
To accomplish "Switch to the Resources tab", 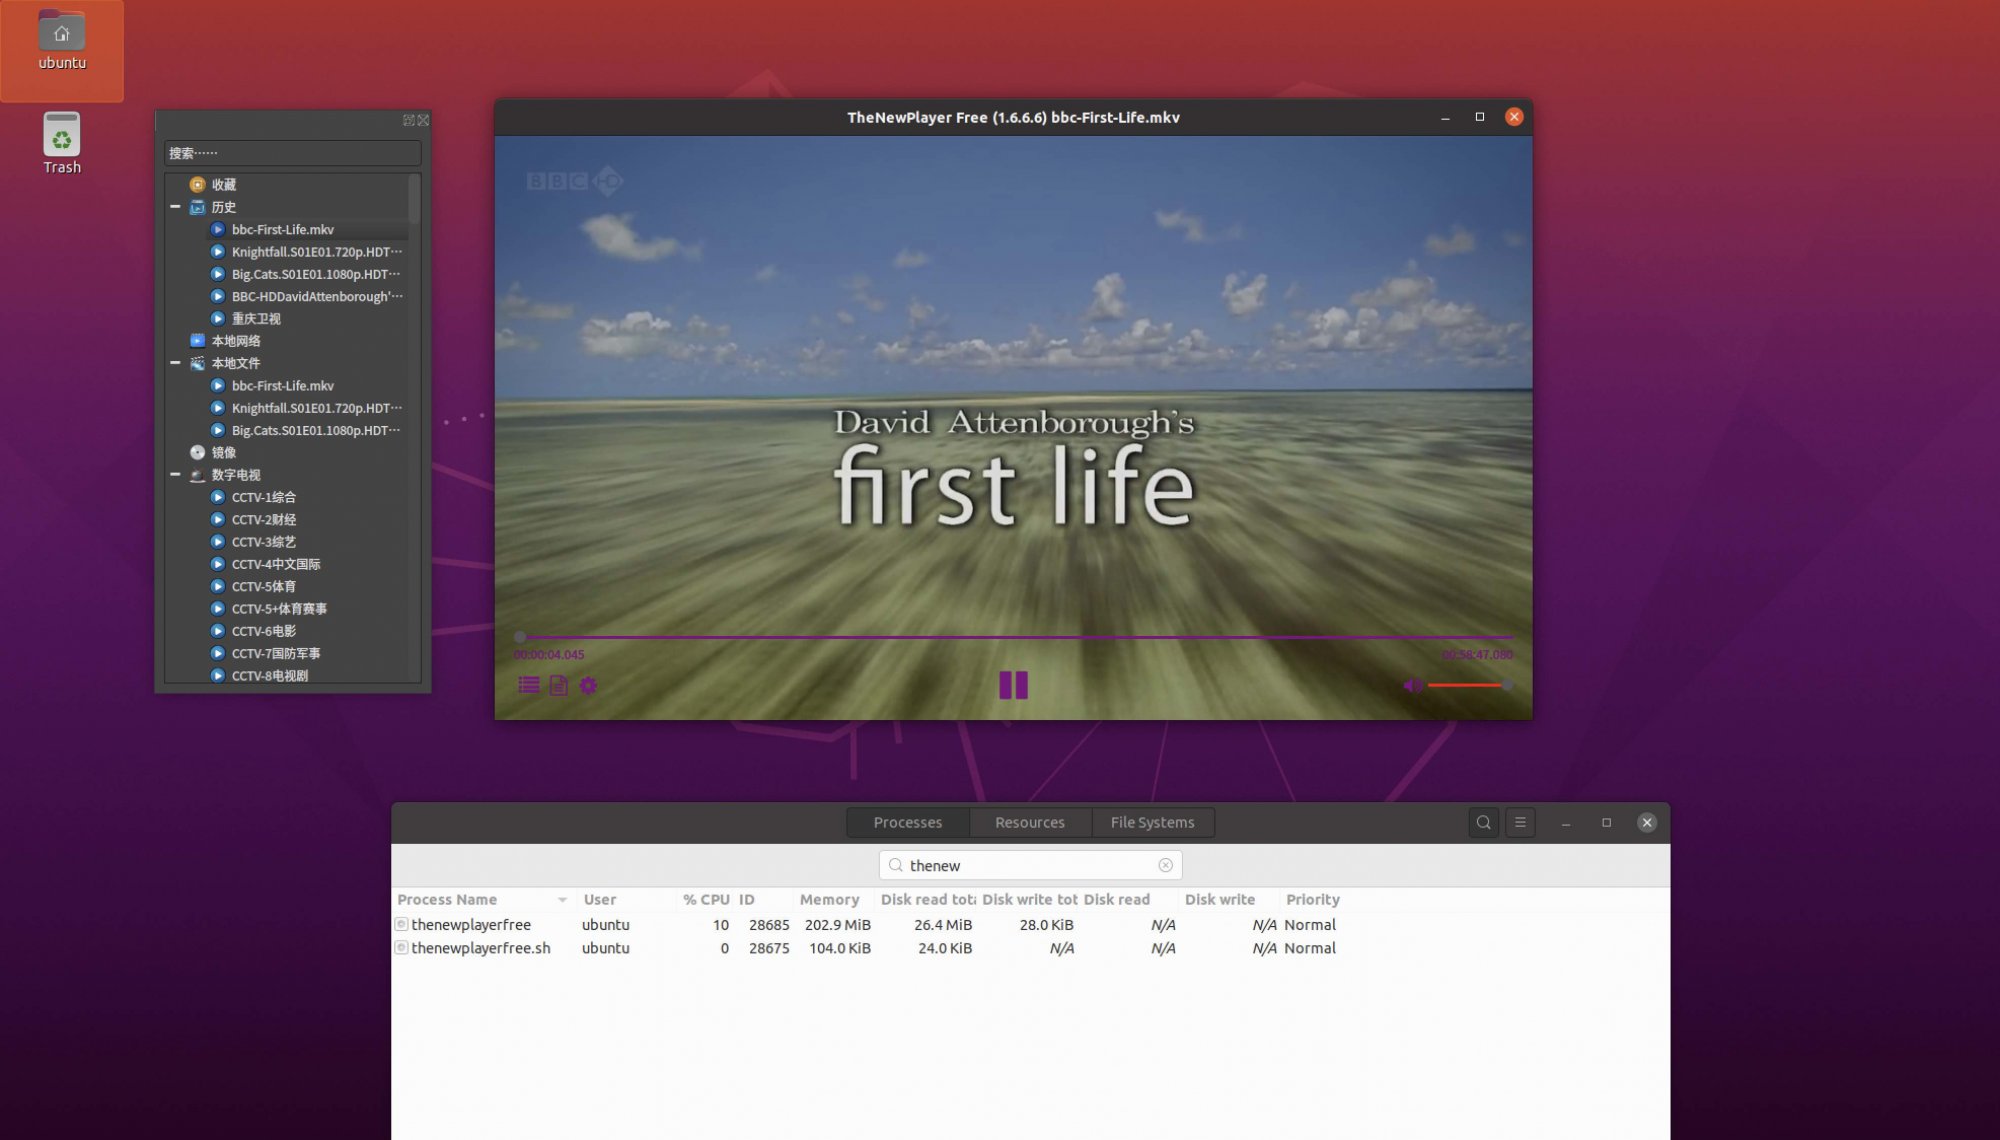I will point(1029,822).
